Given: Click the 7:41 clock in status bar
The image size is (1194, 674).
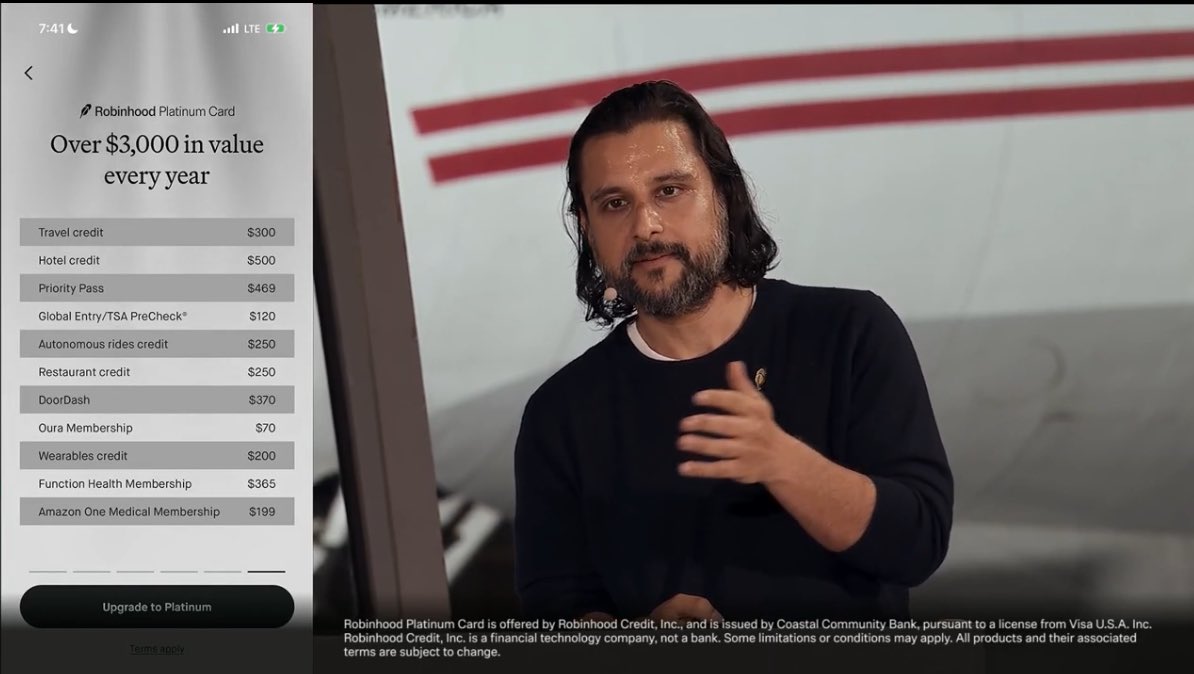Looking at the screenshot, I should pos(52,29).
